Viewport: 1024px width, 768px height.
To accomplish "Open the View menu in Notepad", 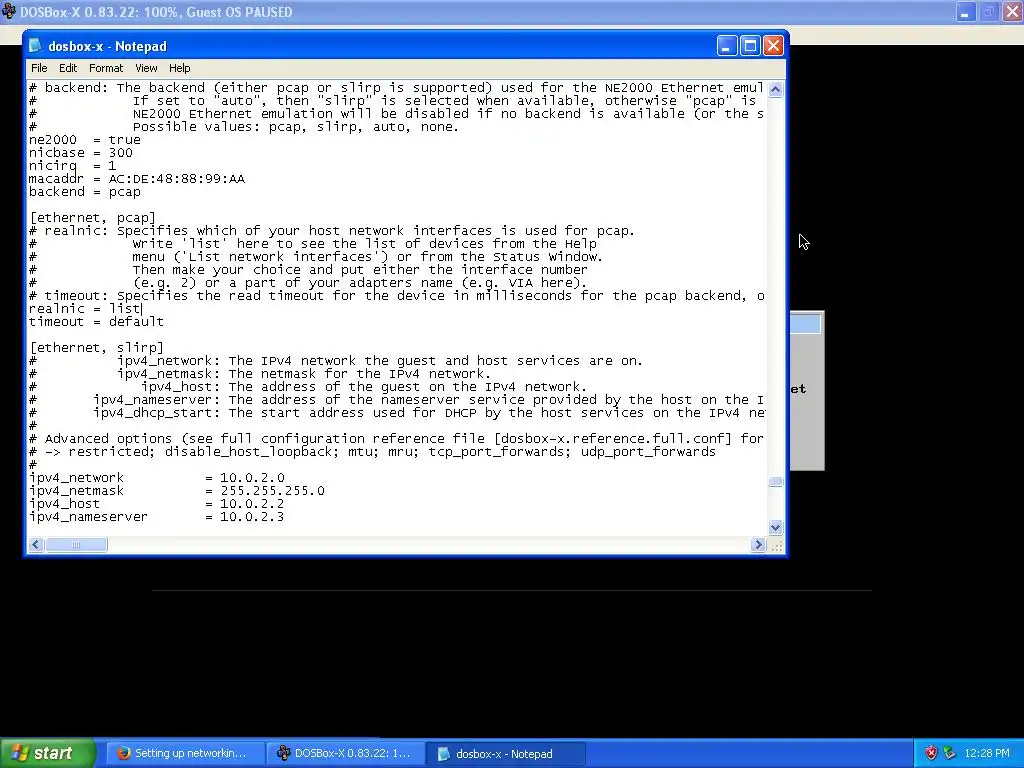I will (x=146, y=68).
